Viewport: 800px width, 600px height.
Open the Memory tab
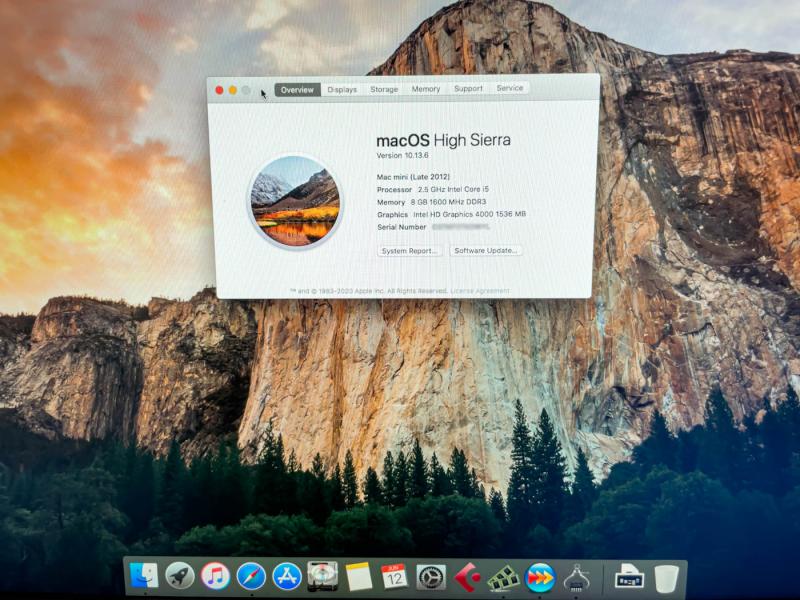[x=426, y=89]
